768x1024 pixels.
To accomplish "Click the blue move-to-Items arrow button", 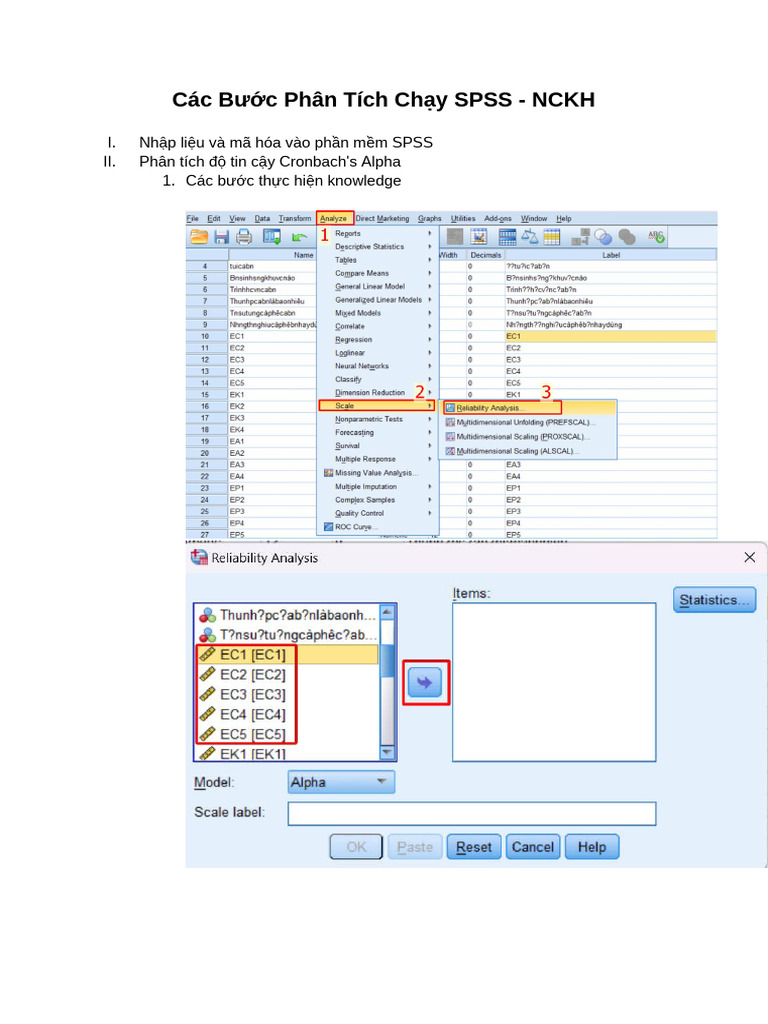I will point(425,683).
